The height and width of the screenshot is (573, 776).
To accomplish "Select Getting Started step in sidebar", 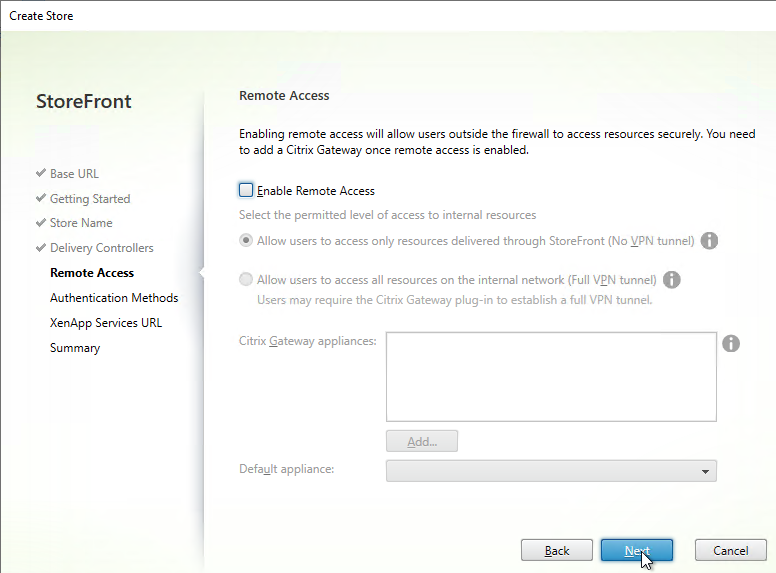I will [90, 199].
